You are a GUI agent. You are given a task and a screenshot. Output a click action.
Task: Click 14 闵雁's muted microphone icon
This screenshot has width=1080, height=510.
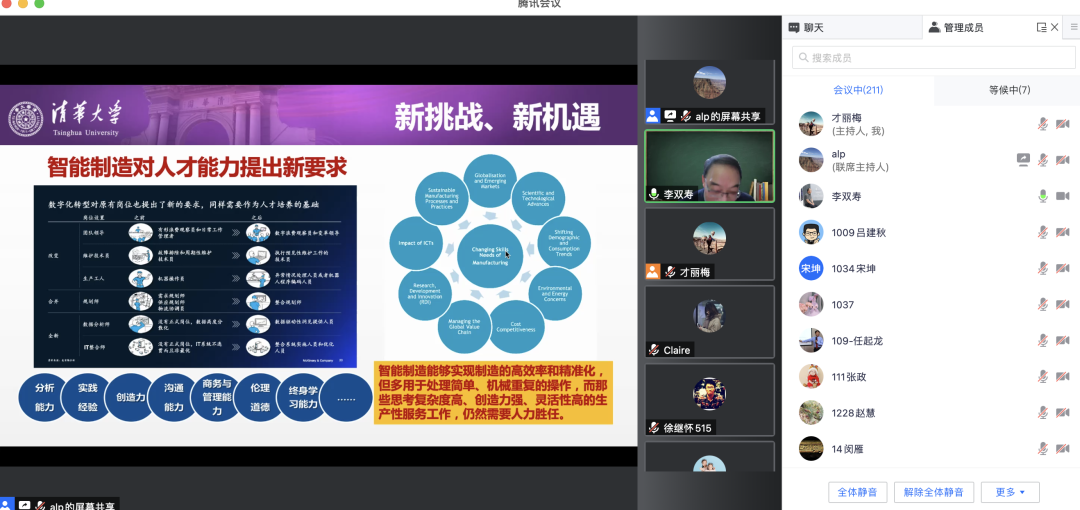pyautogui.click(x=1043, y=449)
